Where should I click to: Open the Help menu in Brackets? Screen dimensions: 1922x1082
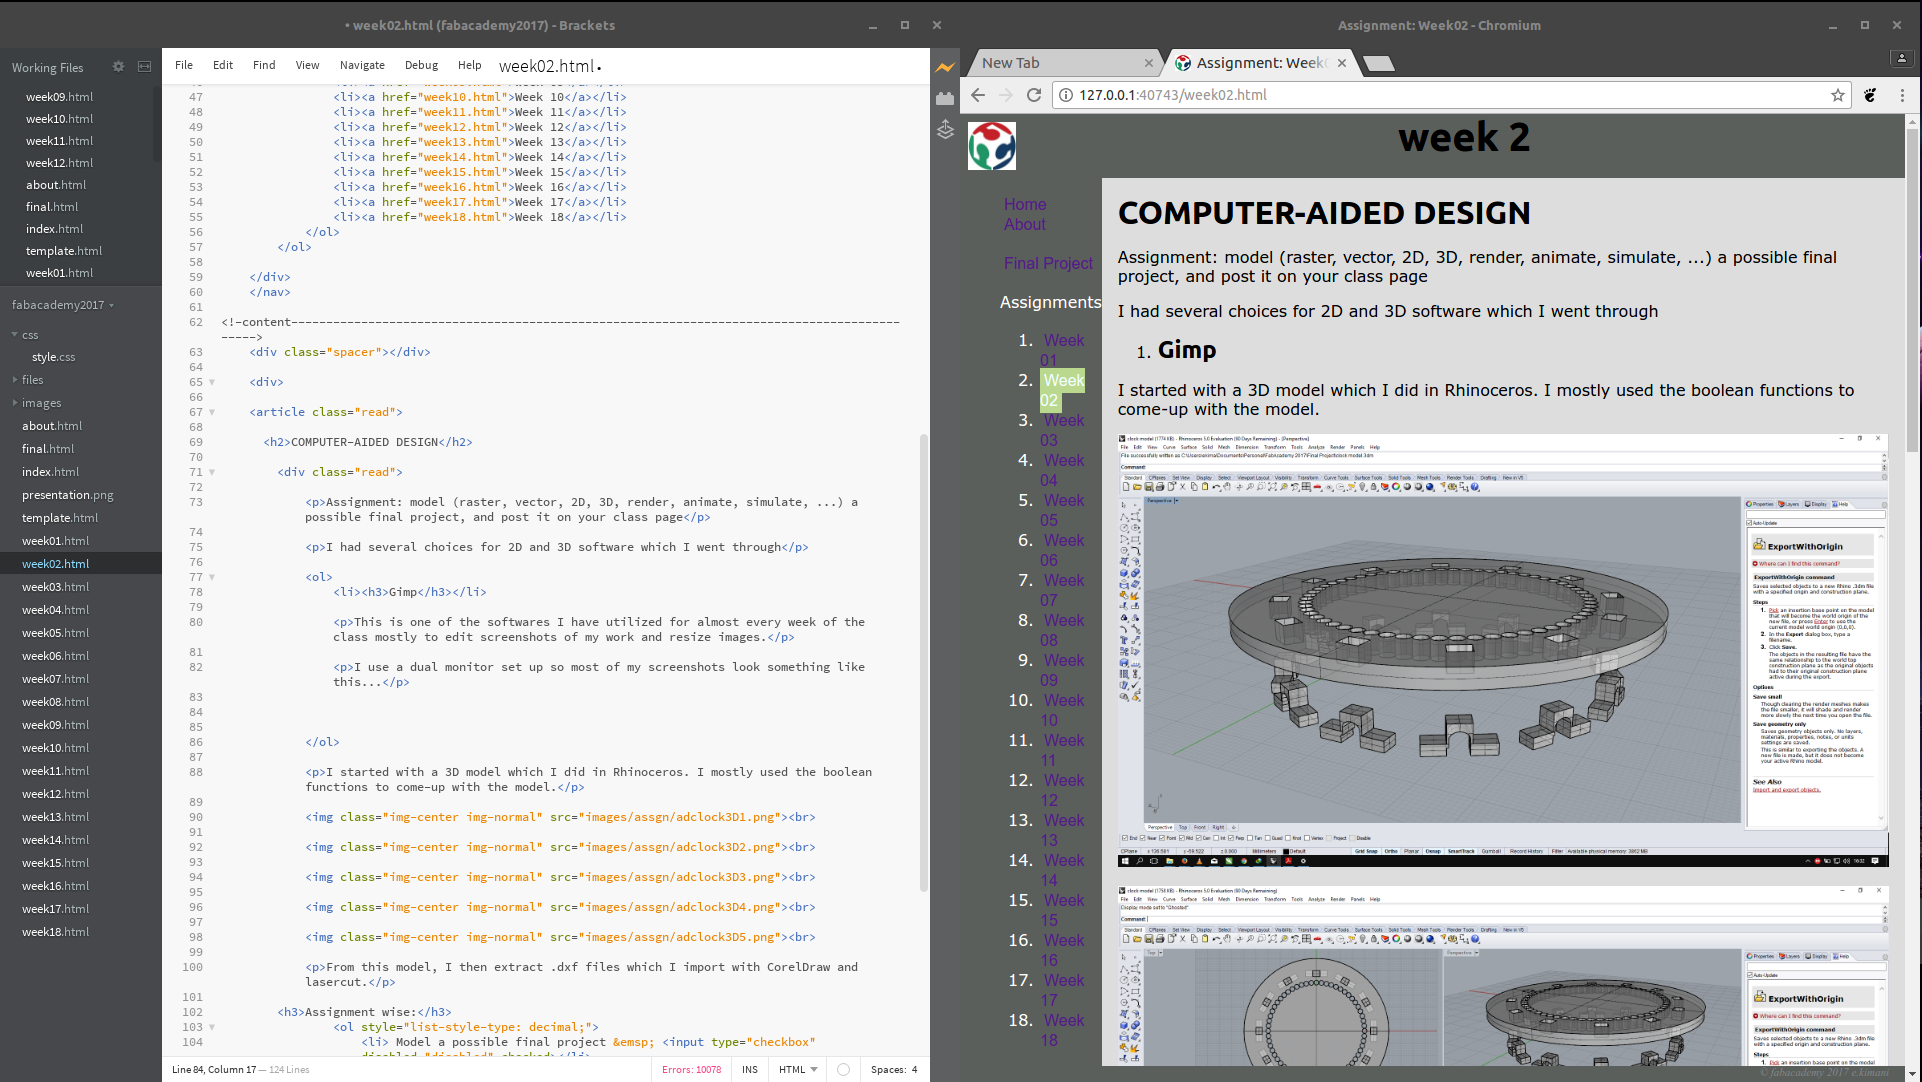469,65
